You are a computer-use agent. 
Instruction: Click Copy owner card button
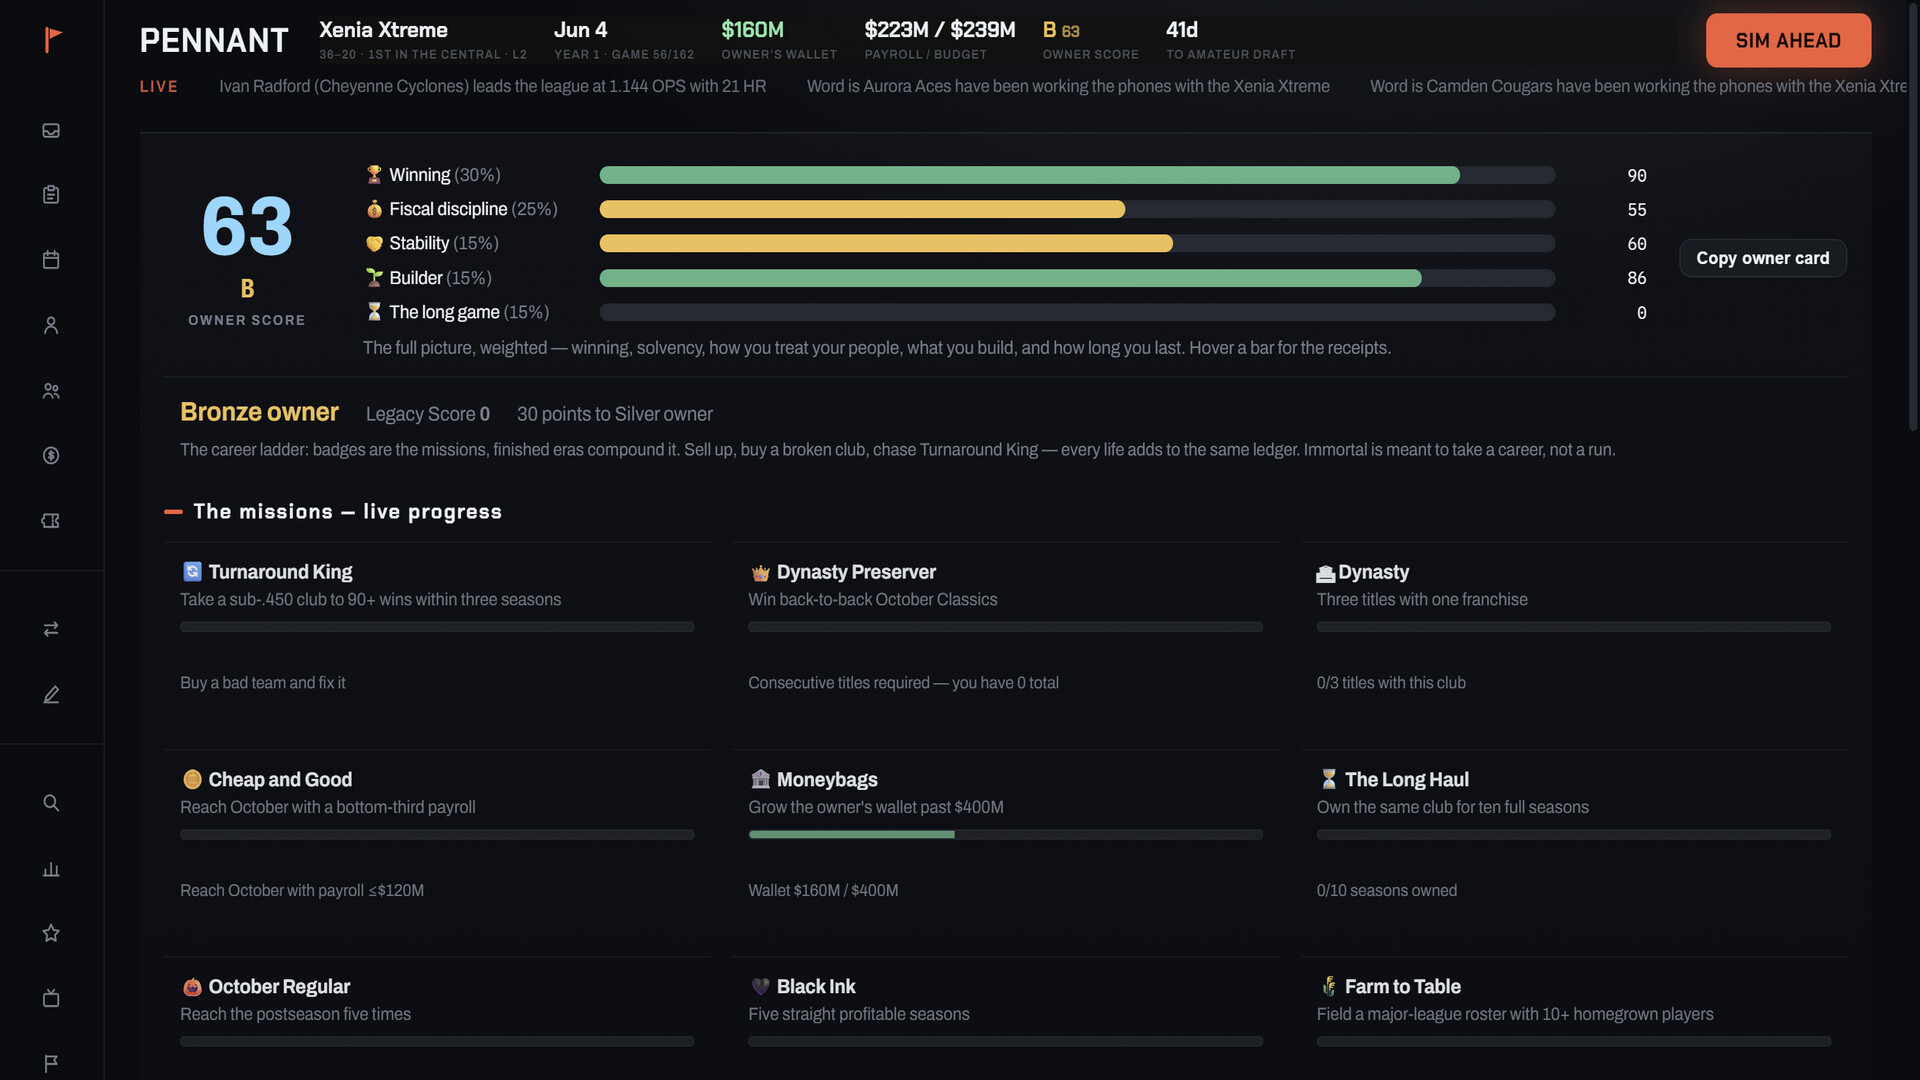(1762, 258)
